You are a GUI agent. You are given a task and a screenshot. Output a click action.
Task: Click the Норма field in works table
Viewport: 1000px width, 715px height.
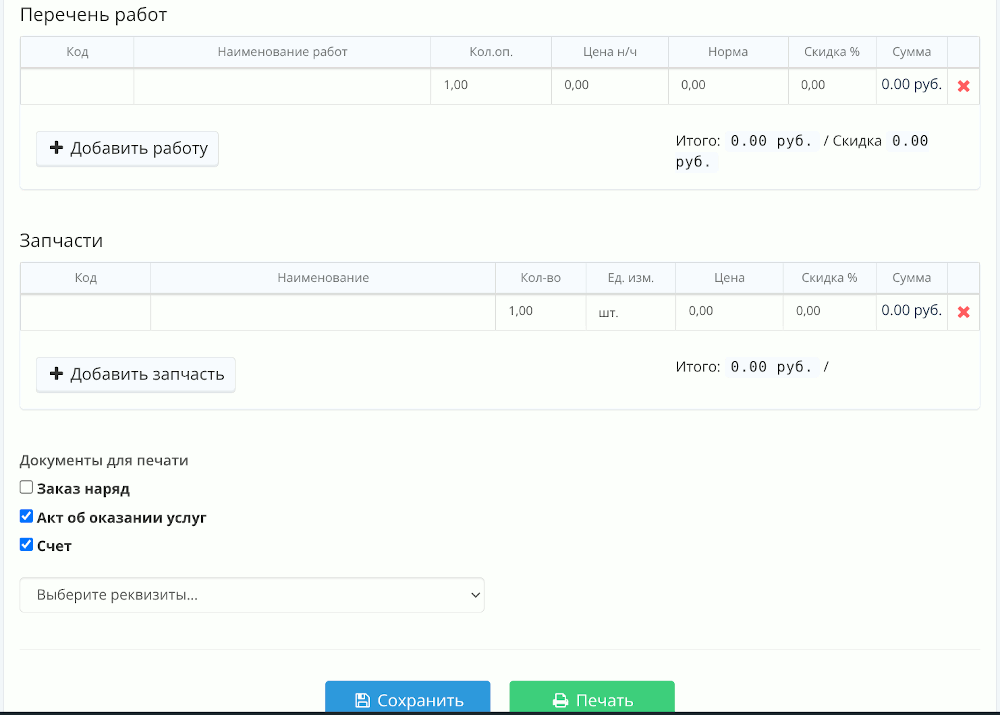click(727, 86)
